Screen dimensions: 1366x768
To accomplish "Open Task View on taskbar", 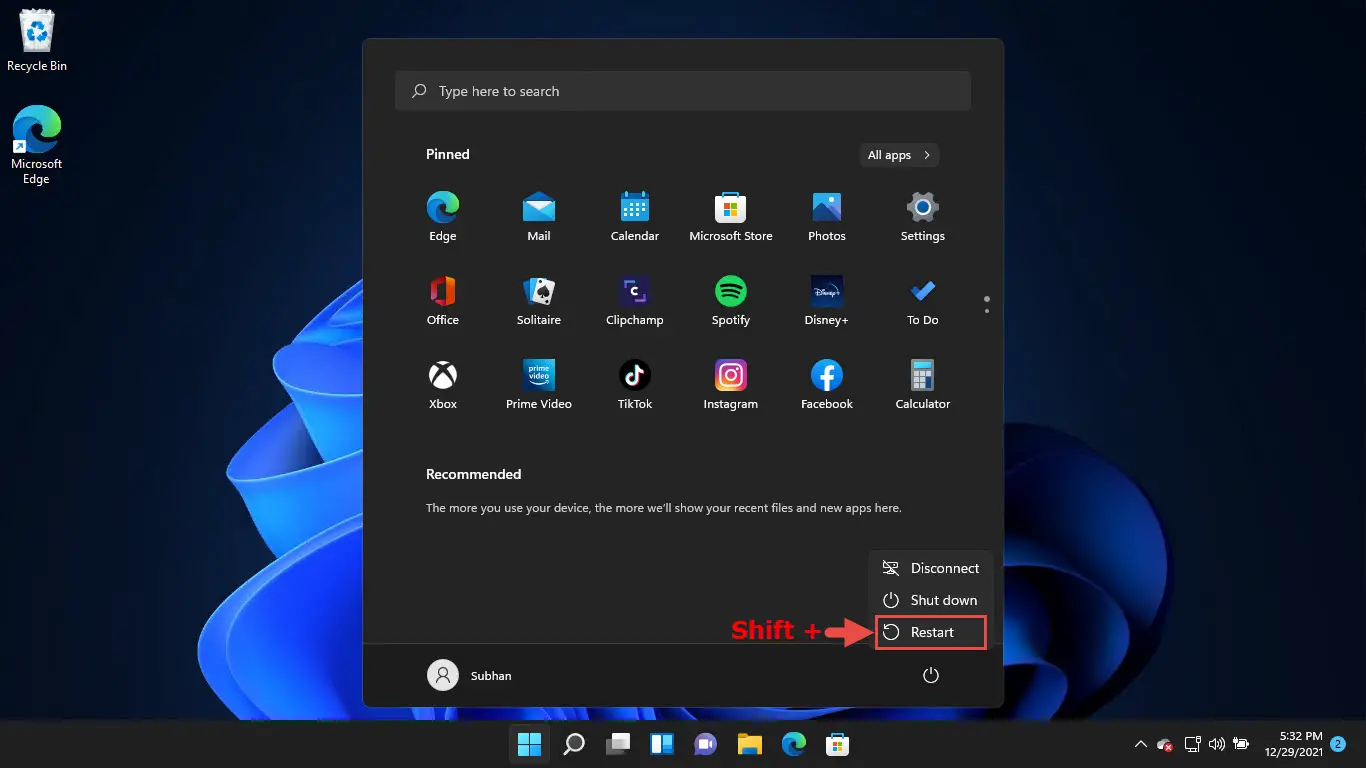I will pos(618,744).
